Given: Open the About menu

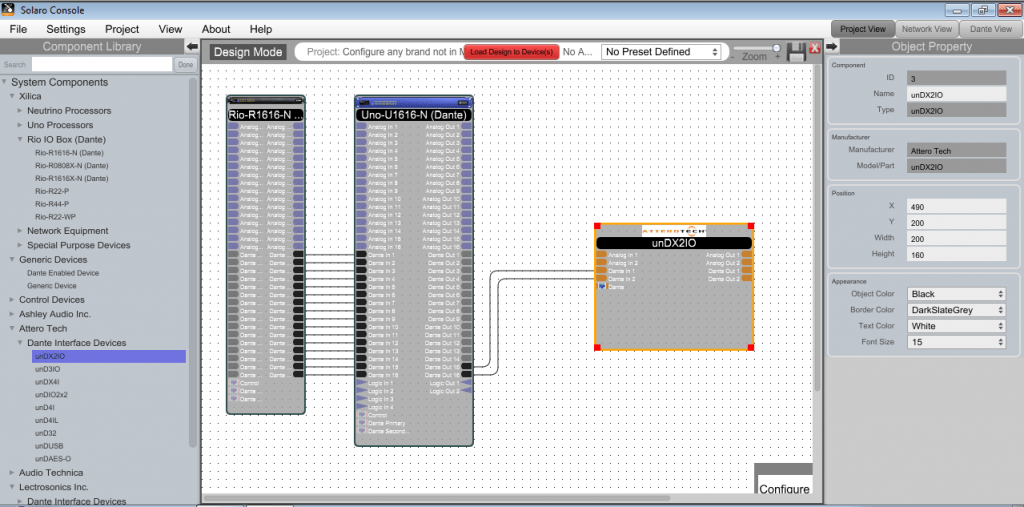Looking at the screenshot, I should tap(216, 29).
